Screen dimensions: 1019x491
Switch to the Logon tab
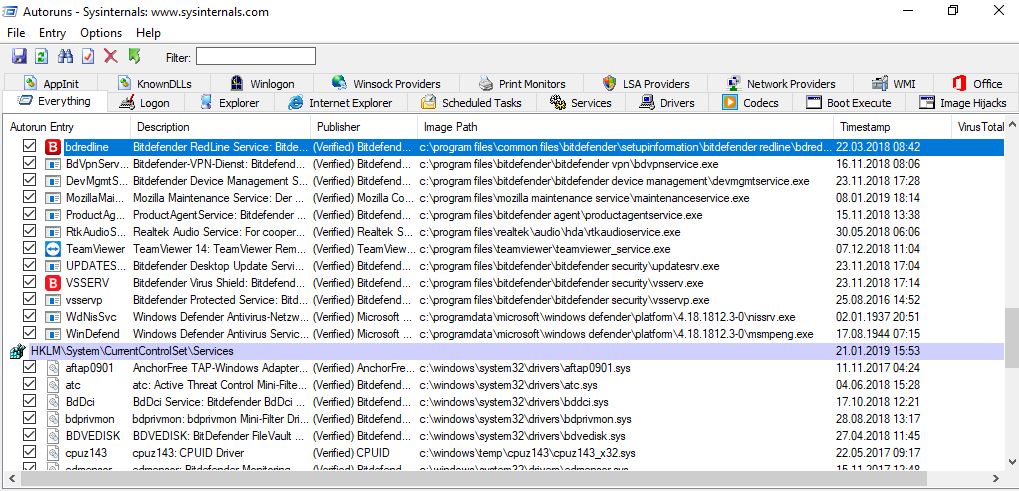pyautogui.click(x=146, y=103)
